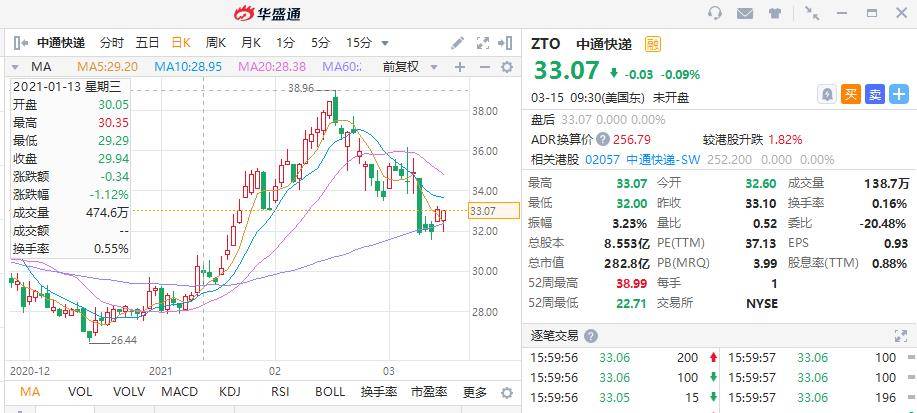This screenshot has height=413, width=917.
Task: Collapse left panel arrow beside 中通快递
Action: [20, 43]
